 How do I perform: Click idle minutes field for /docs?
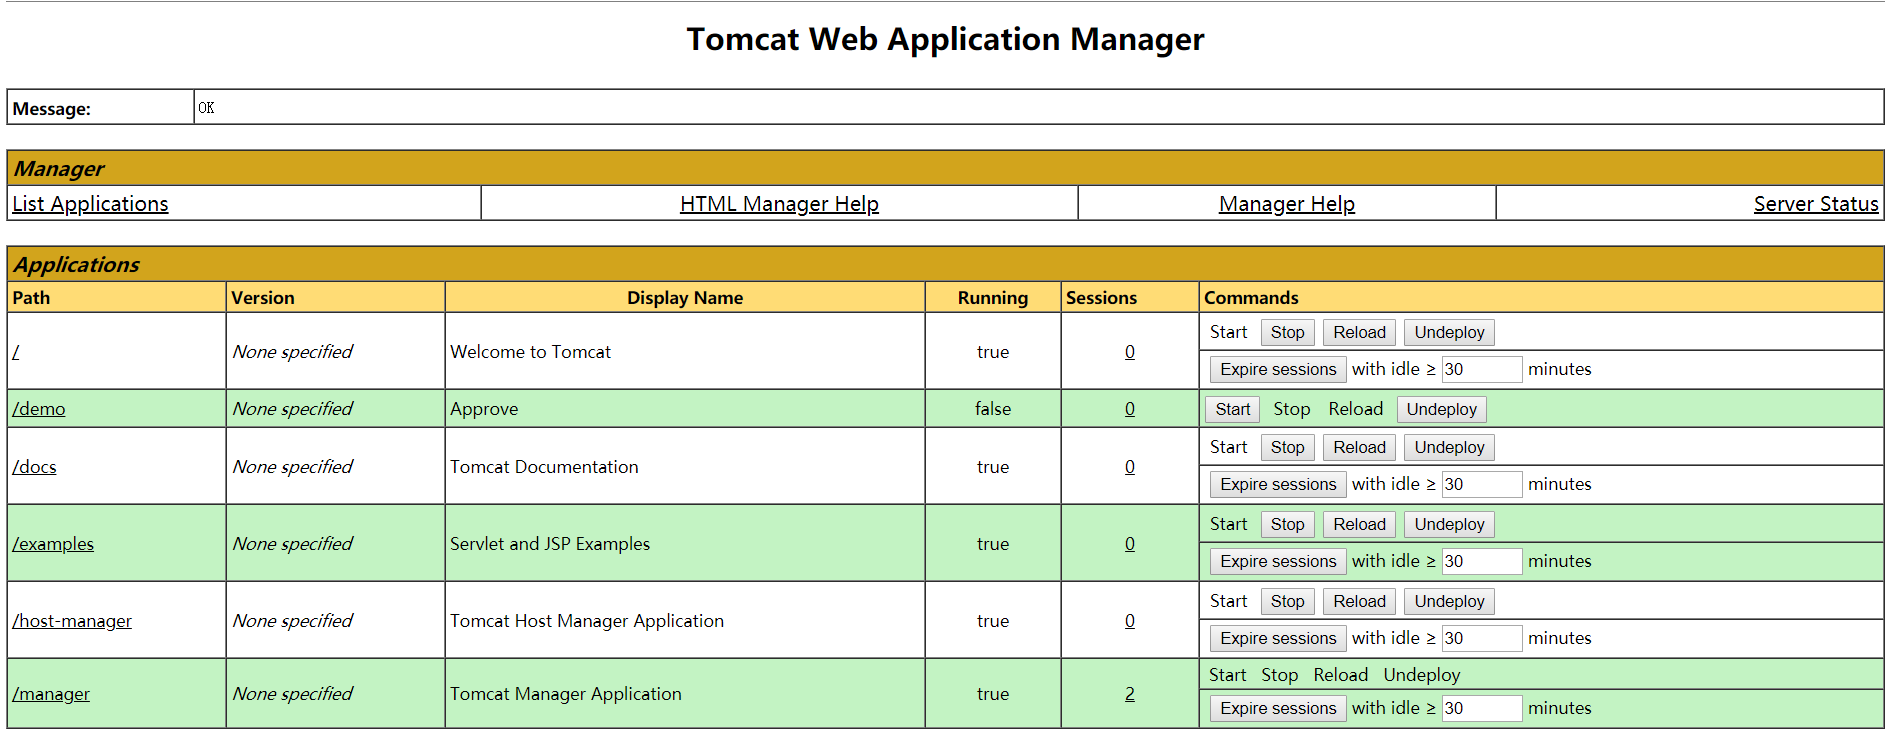(x=1482, y=485)
